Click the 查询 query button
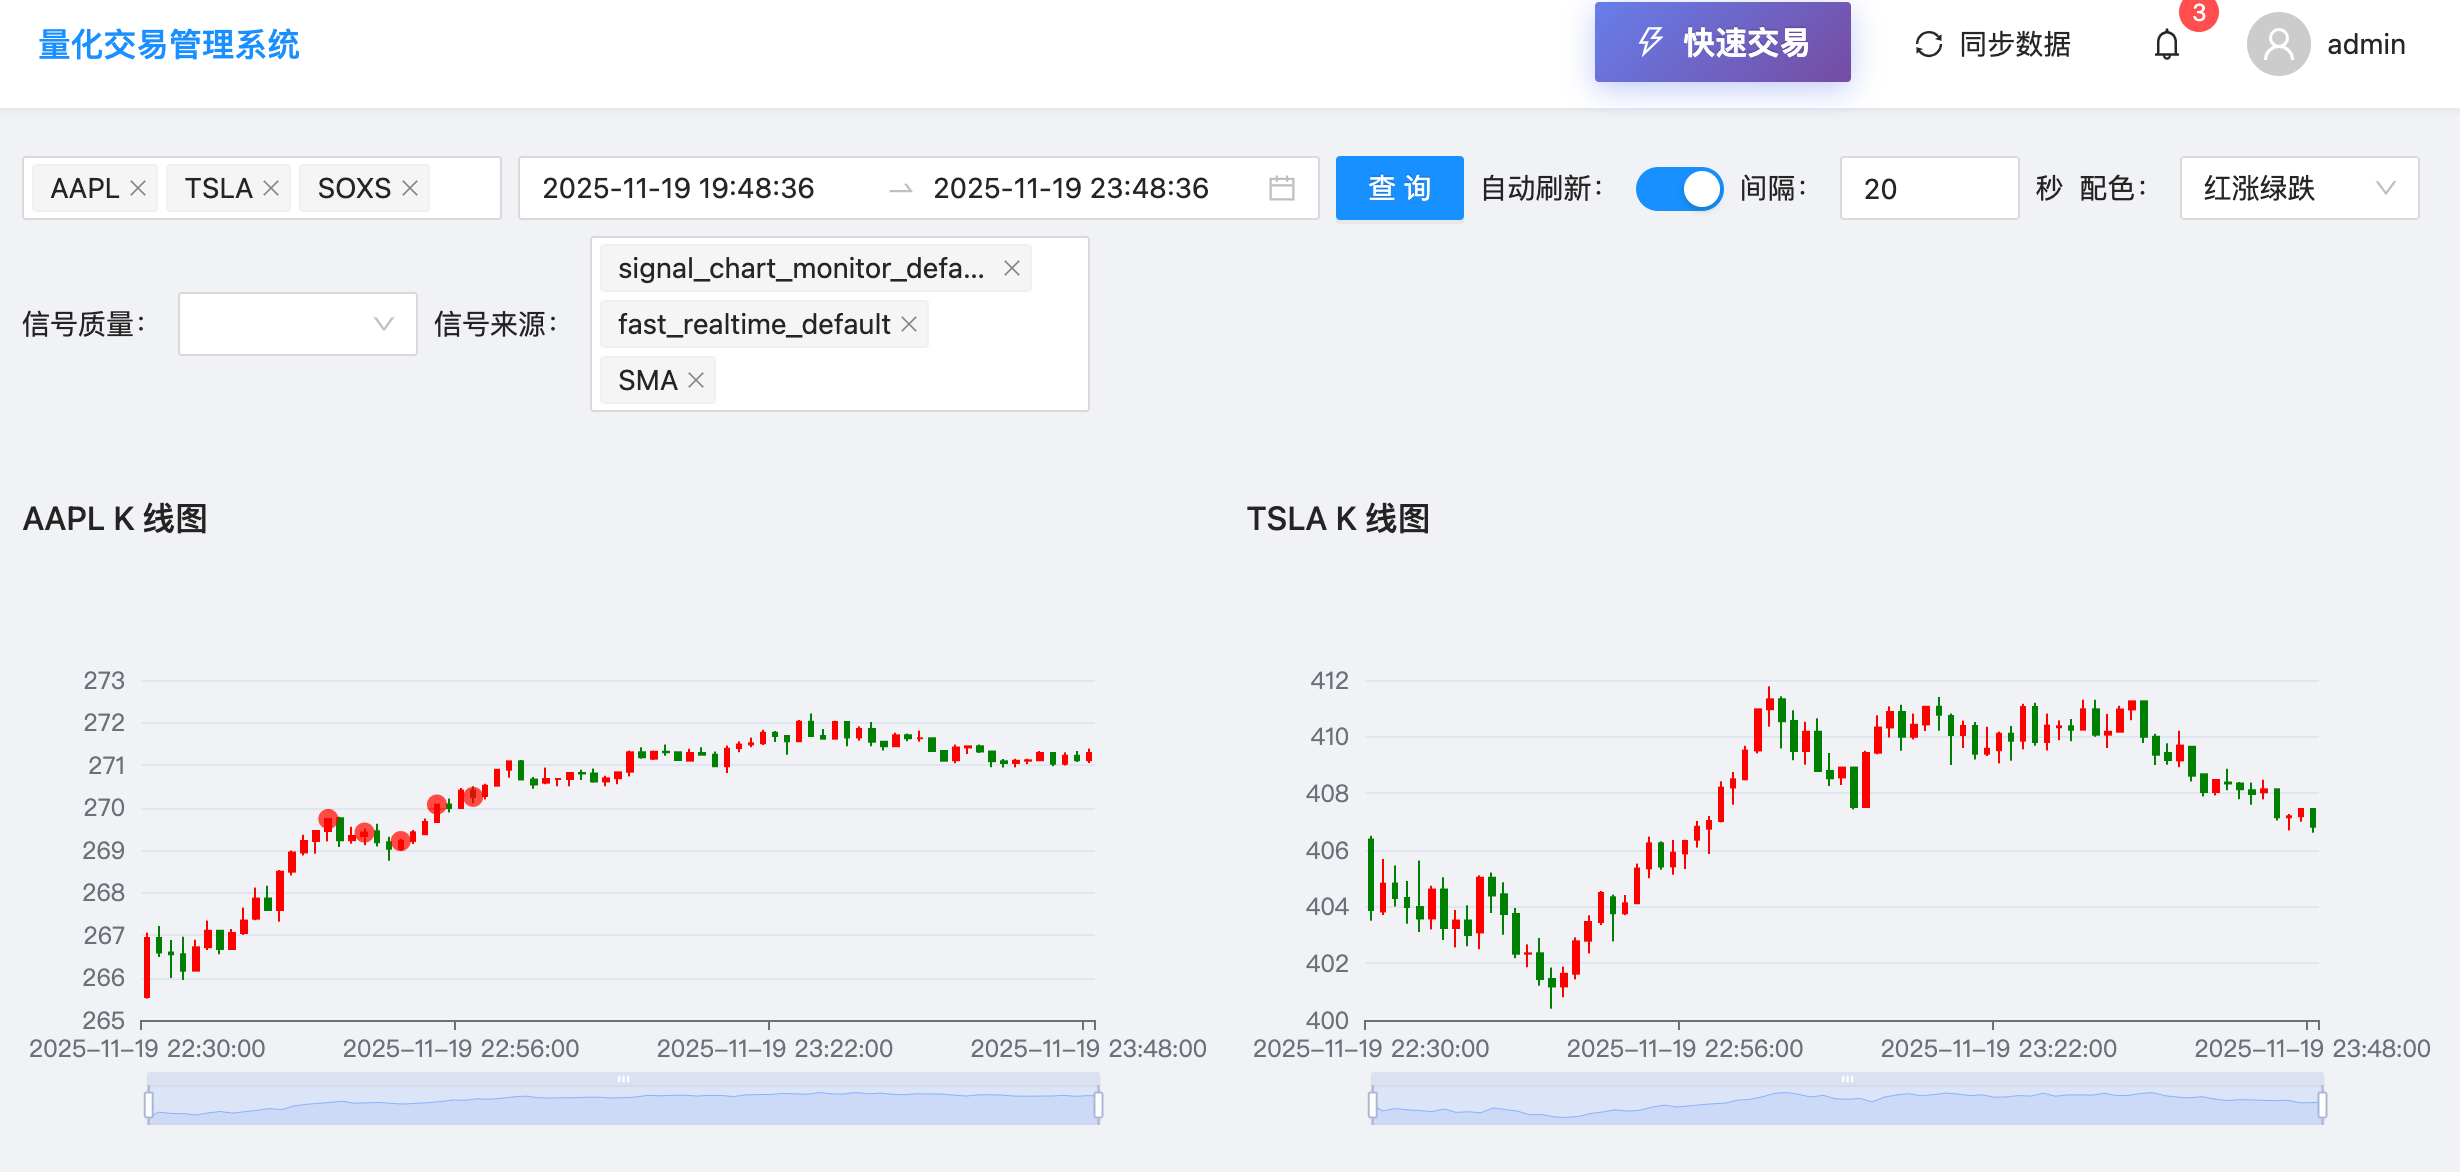Image resolution: width=2460 pixels, height=1172 pixels. (x=1399, y=188)
